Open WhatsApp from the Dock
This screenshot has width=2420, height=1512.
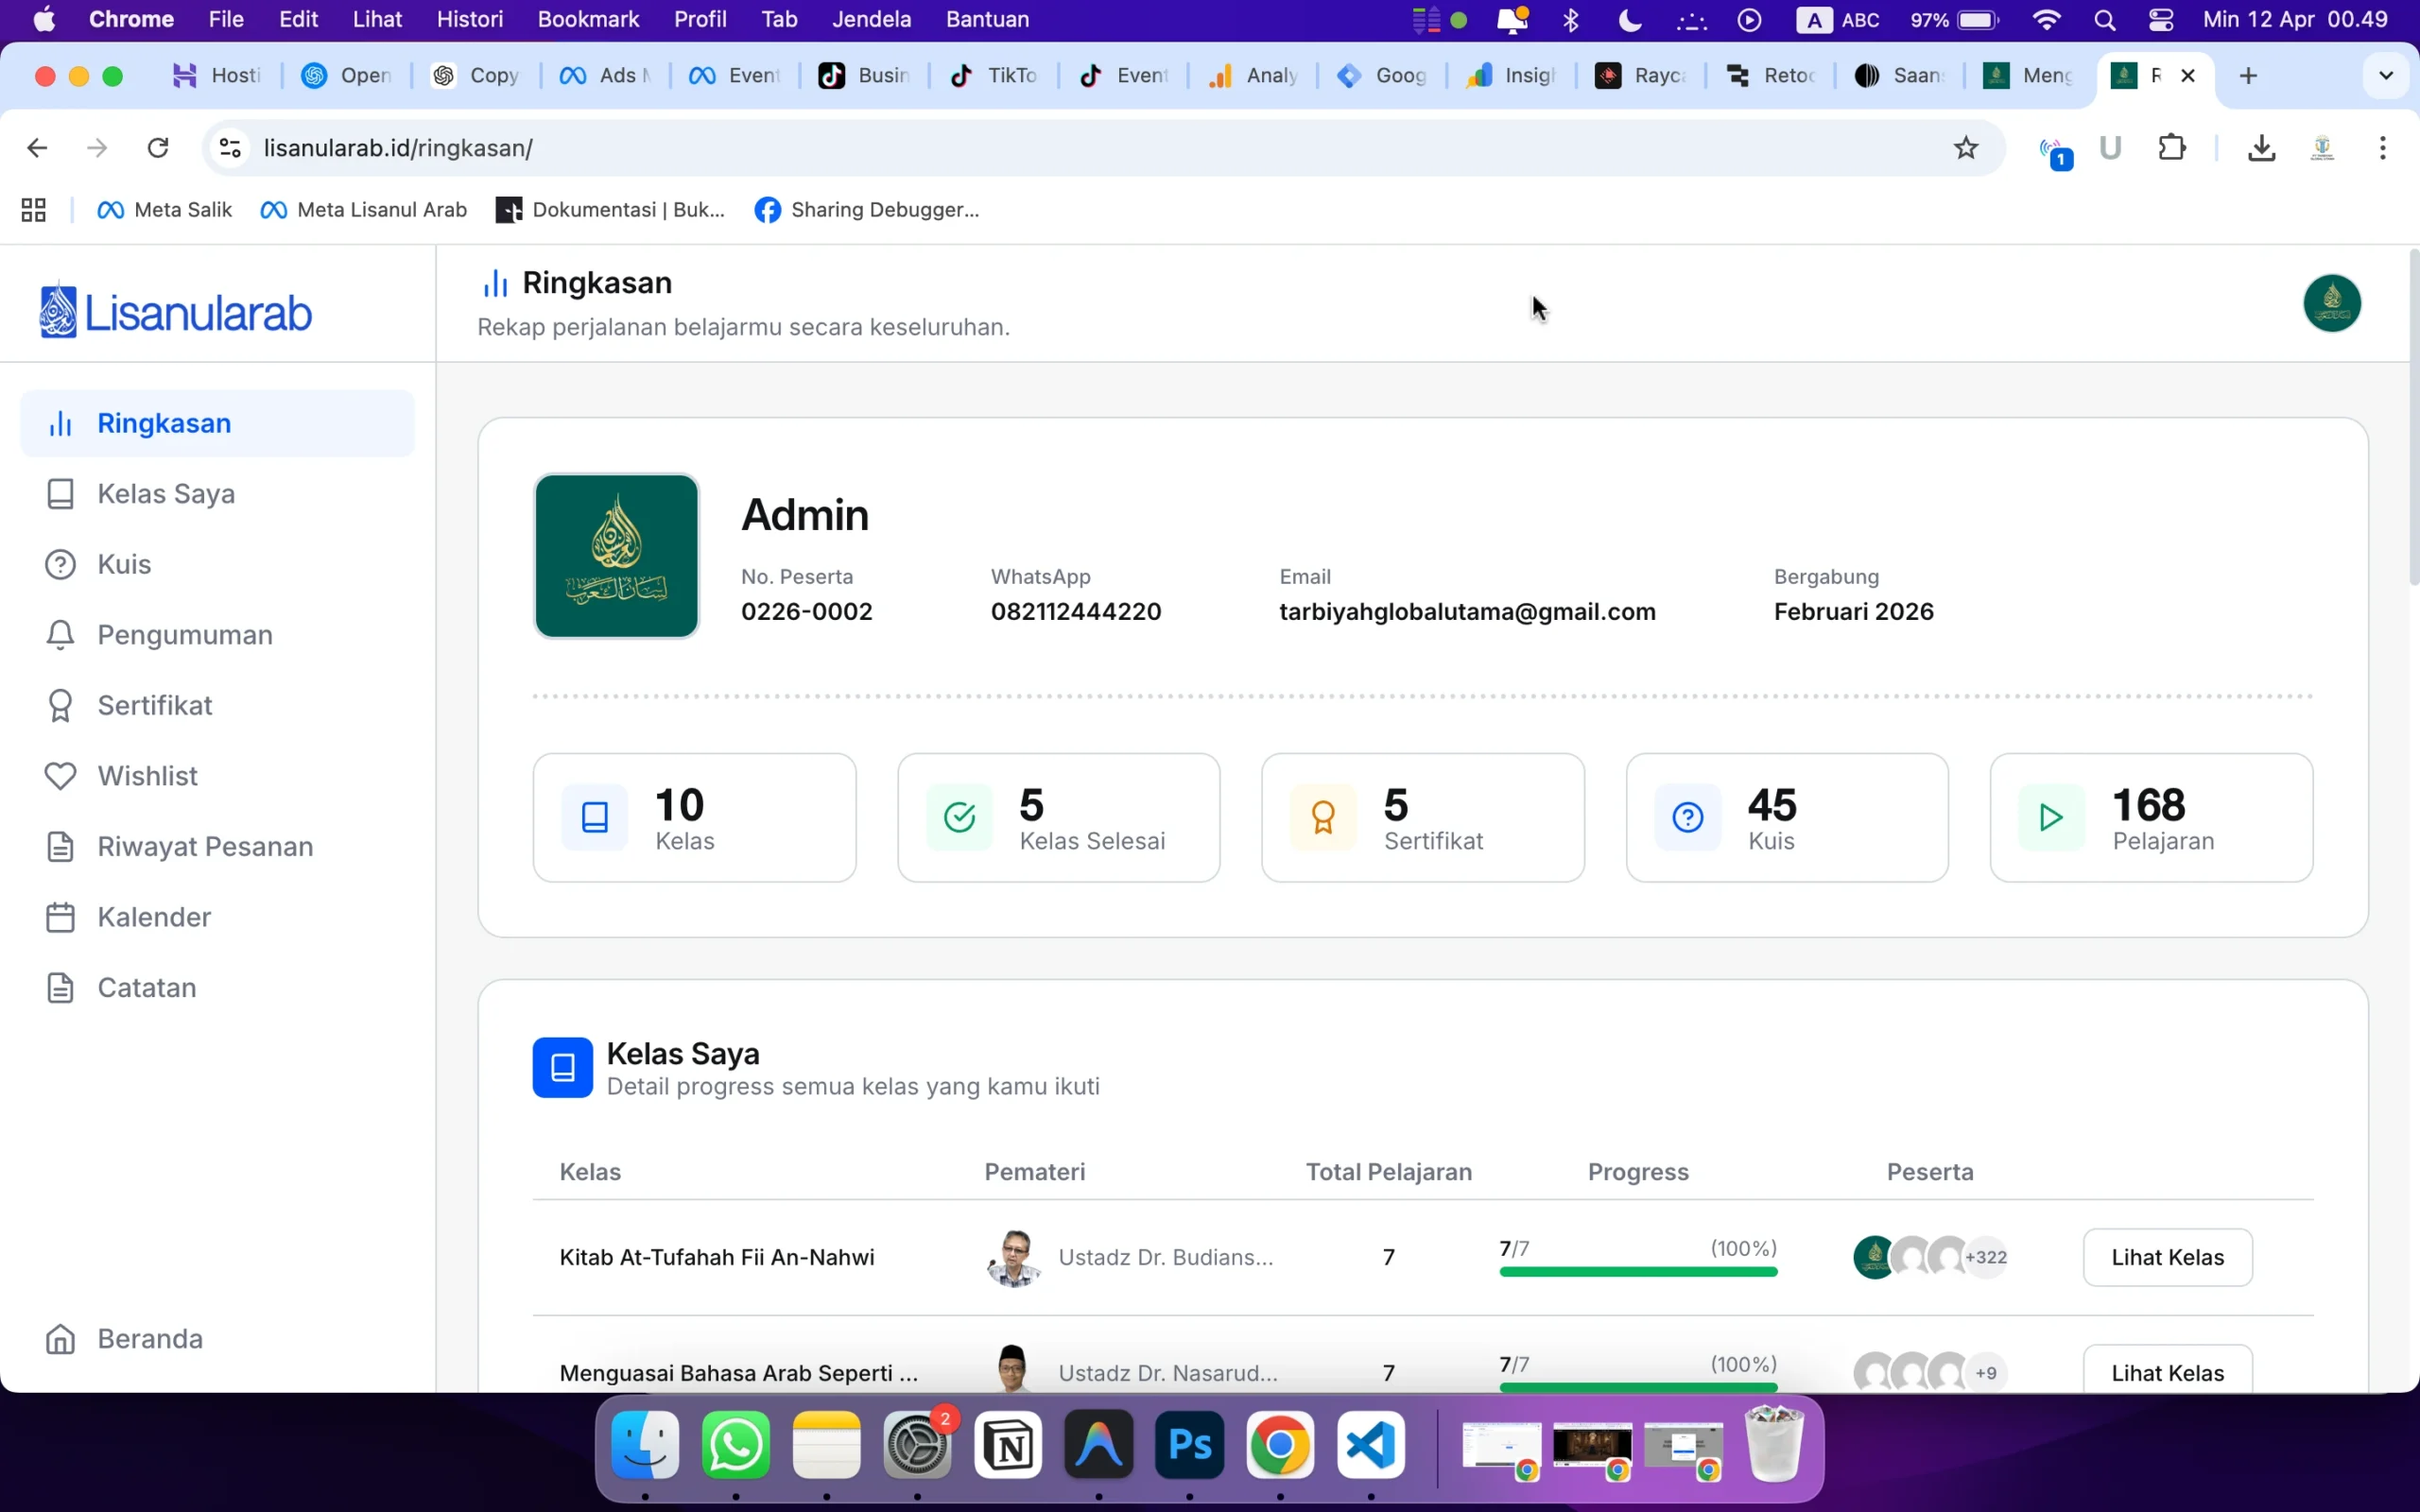[735, 1445]
